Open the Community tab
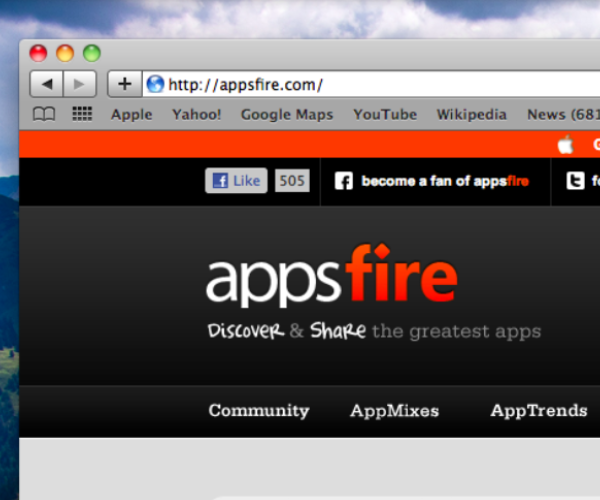600x500 pixels. (x=259, y=410)
